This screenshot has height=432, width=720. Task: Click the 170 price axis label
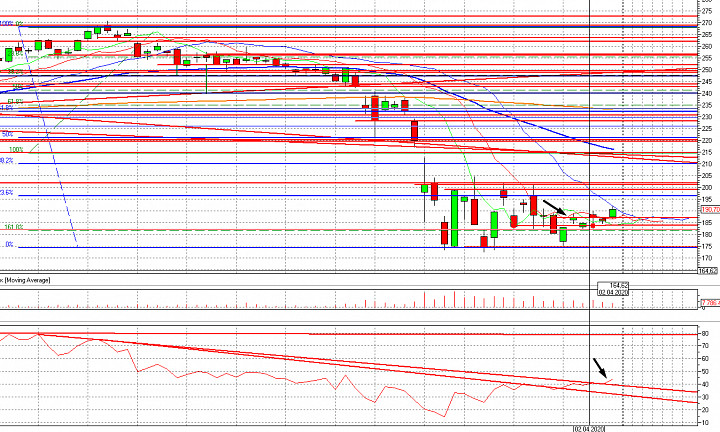707,258
